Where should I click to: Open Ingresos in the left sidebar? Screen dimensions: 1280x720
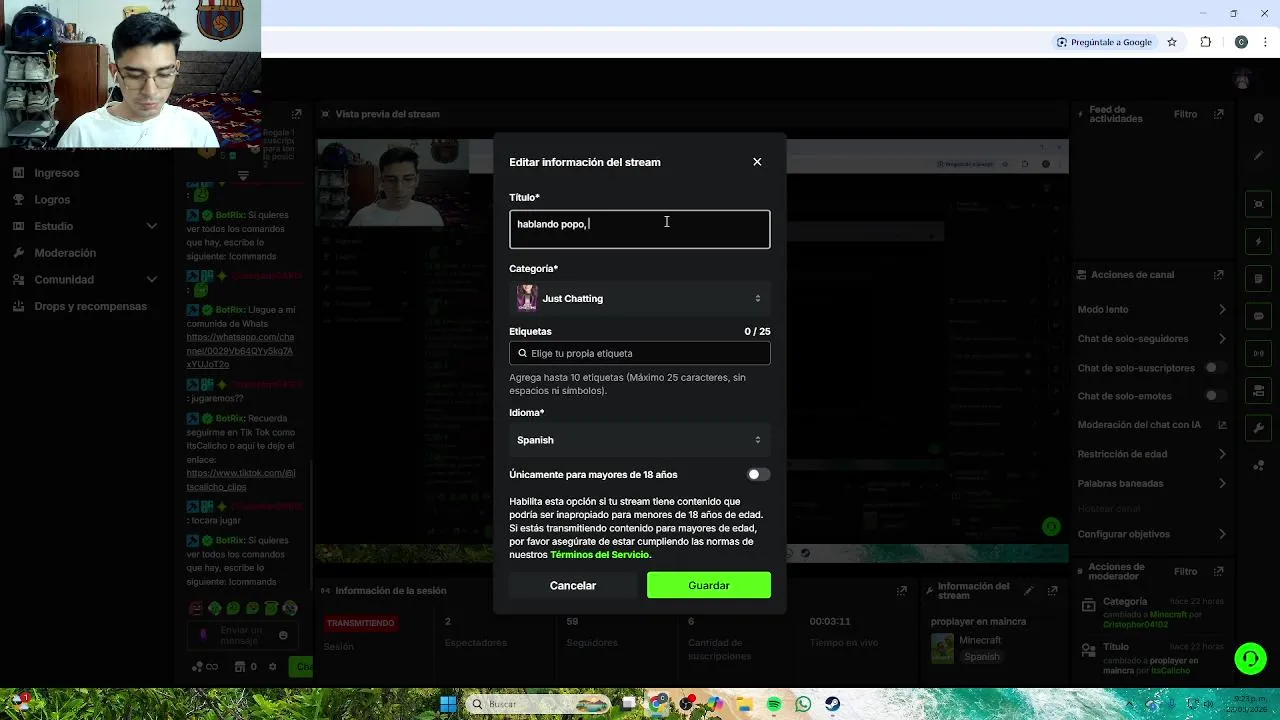click(57, 173)
